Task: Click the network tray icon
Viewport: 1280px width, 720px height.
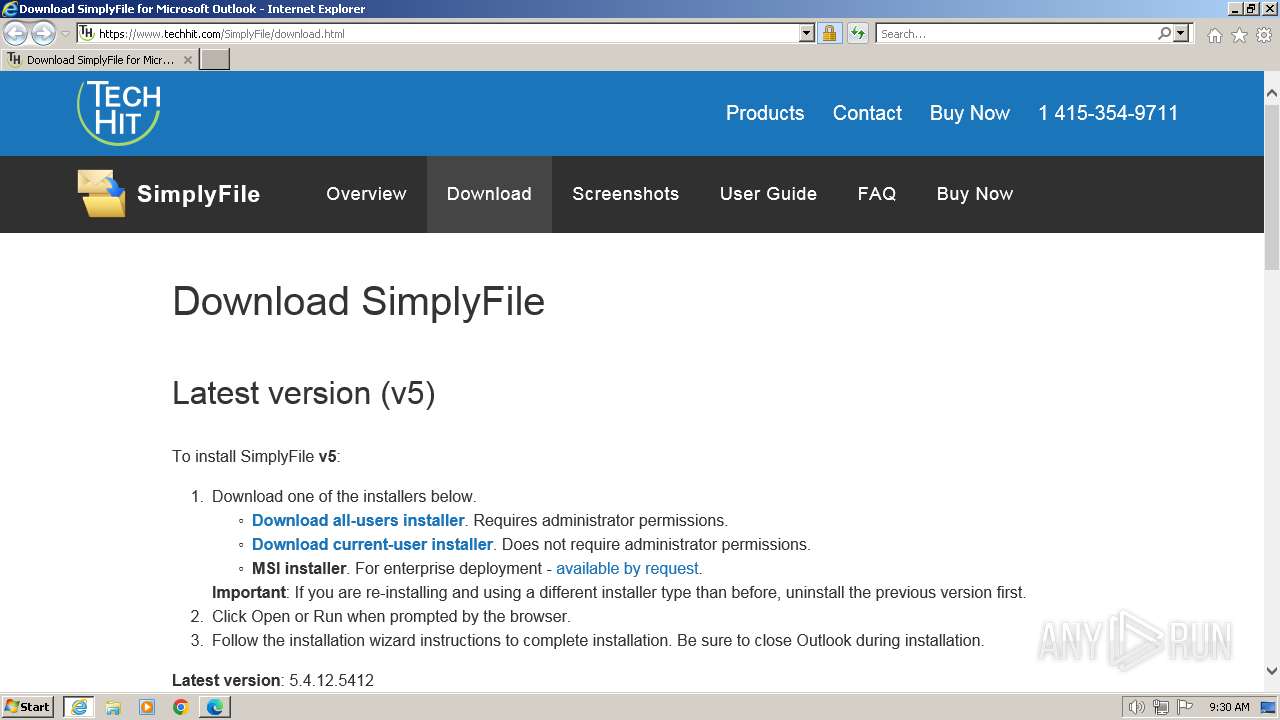Action: pyautogui.click(x=1161, y=707)
